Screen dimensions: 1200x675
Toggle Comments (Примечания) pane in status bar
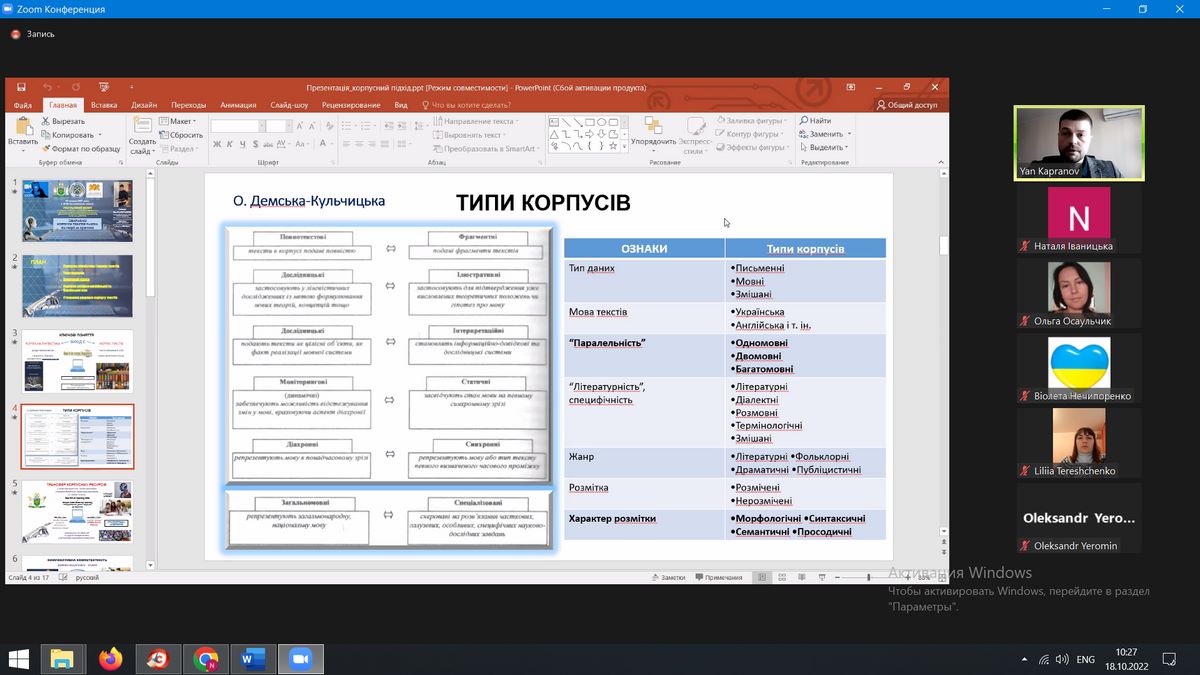click(x=718, y=578)
